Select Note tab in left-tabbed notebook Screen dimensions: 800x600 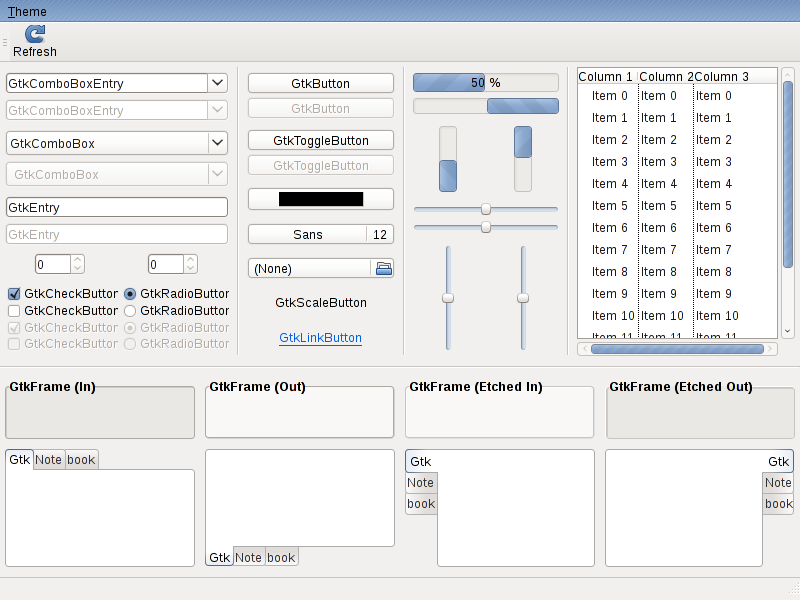(421, 483)
